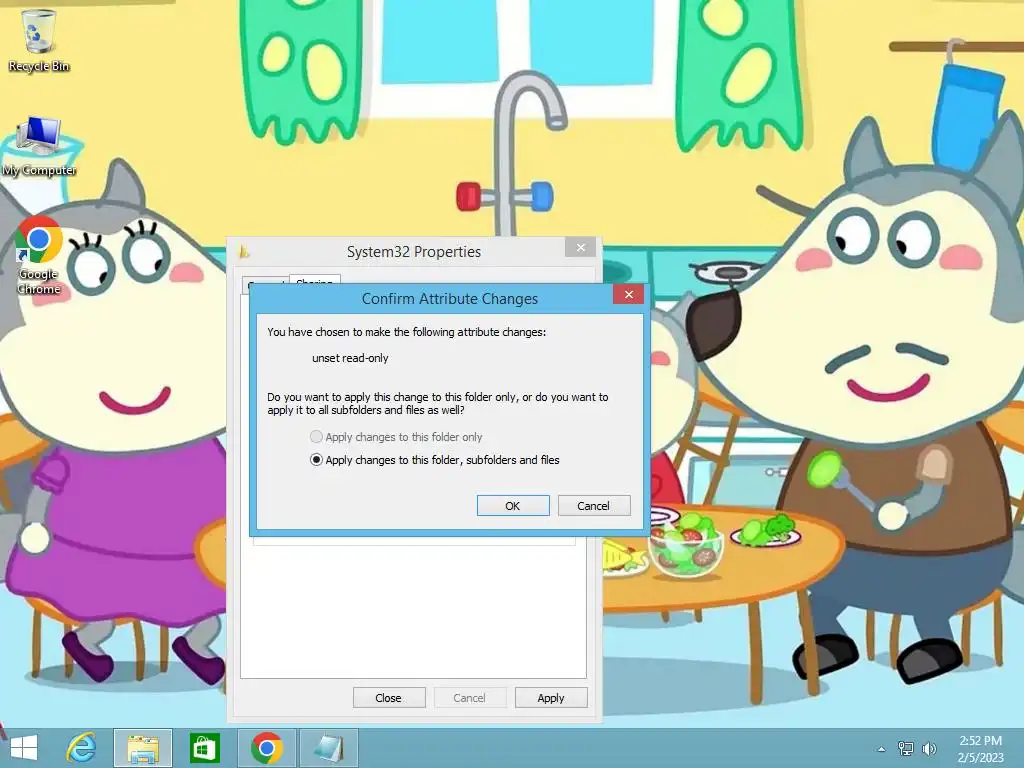This screenshot has width=1024, height=768.
Task: Open the network status tray icon
Action: click(x=906, y=748)
